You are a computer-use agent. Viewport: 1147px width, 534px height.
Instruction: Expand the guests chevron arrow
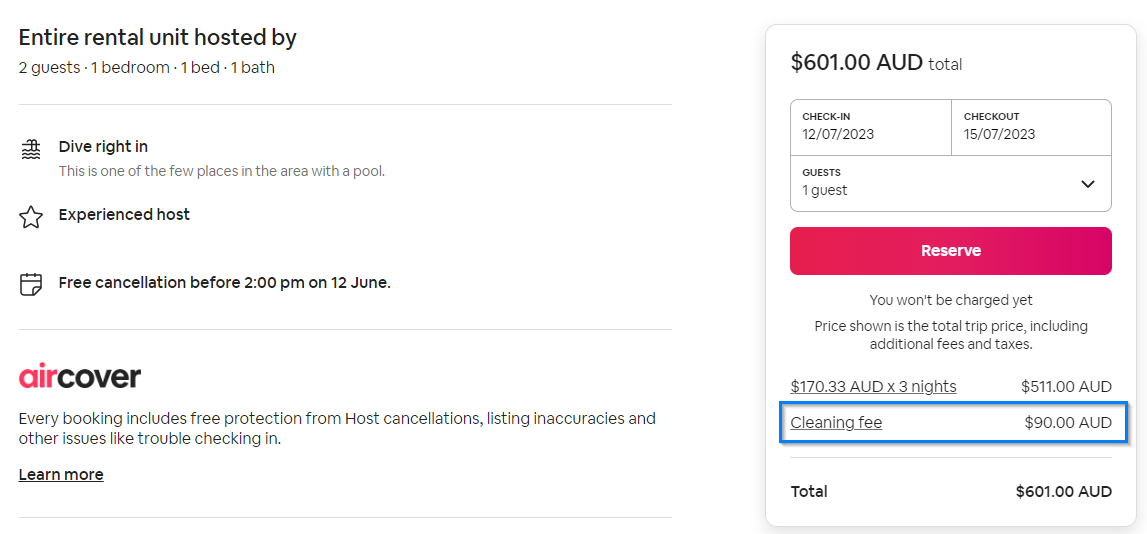pos(1088,184)
